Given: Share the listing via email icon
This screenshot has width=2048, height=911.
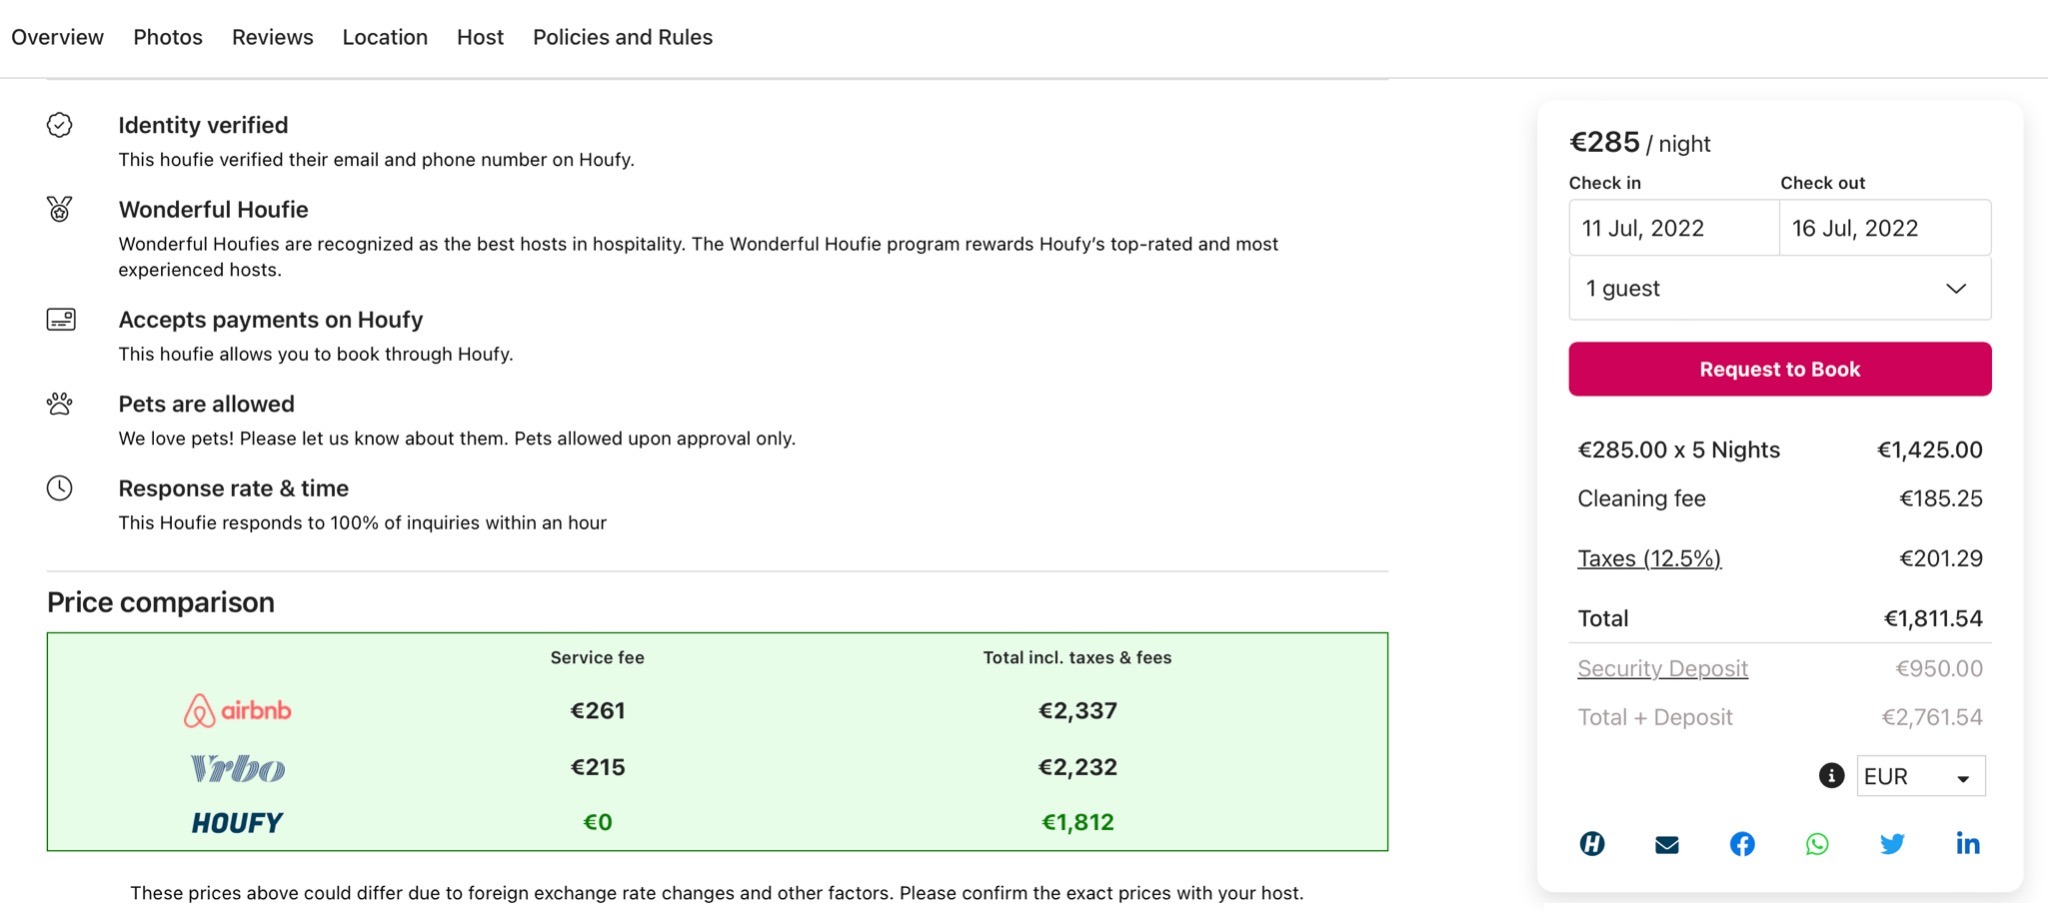Looking at the screenshot, I should pos(1667,843).
